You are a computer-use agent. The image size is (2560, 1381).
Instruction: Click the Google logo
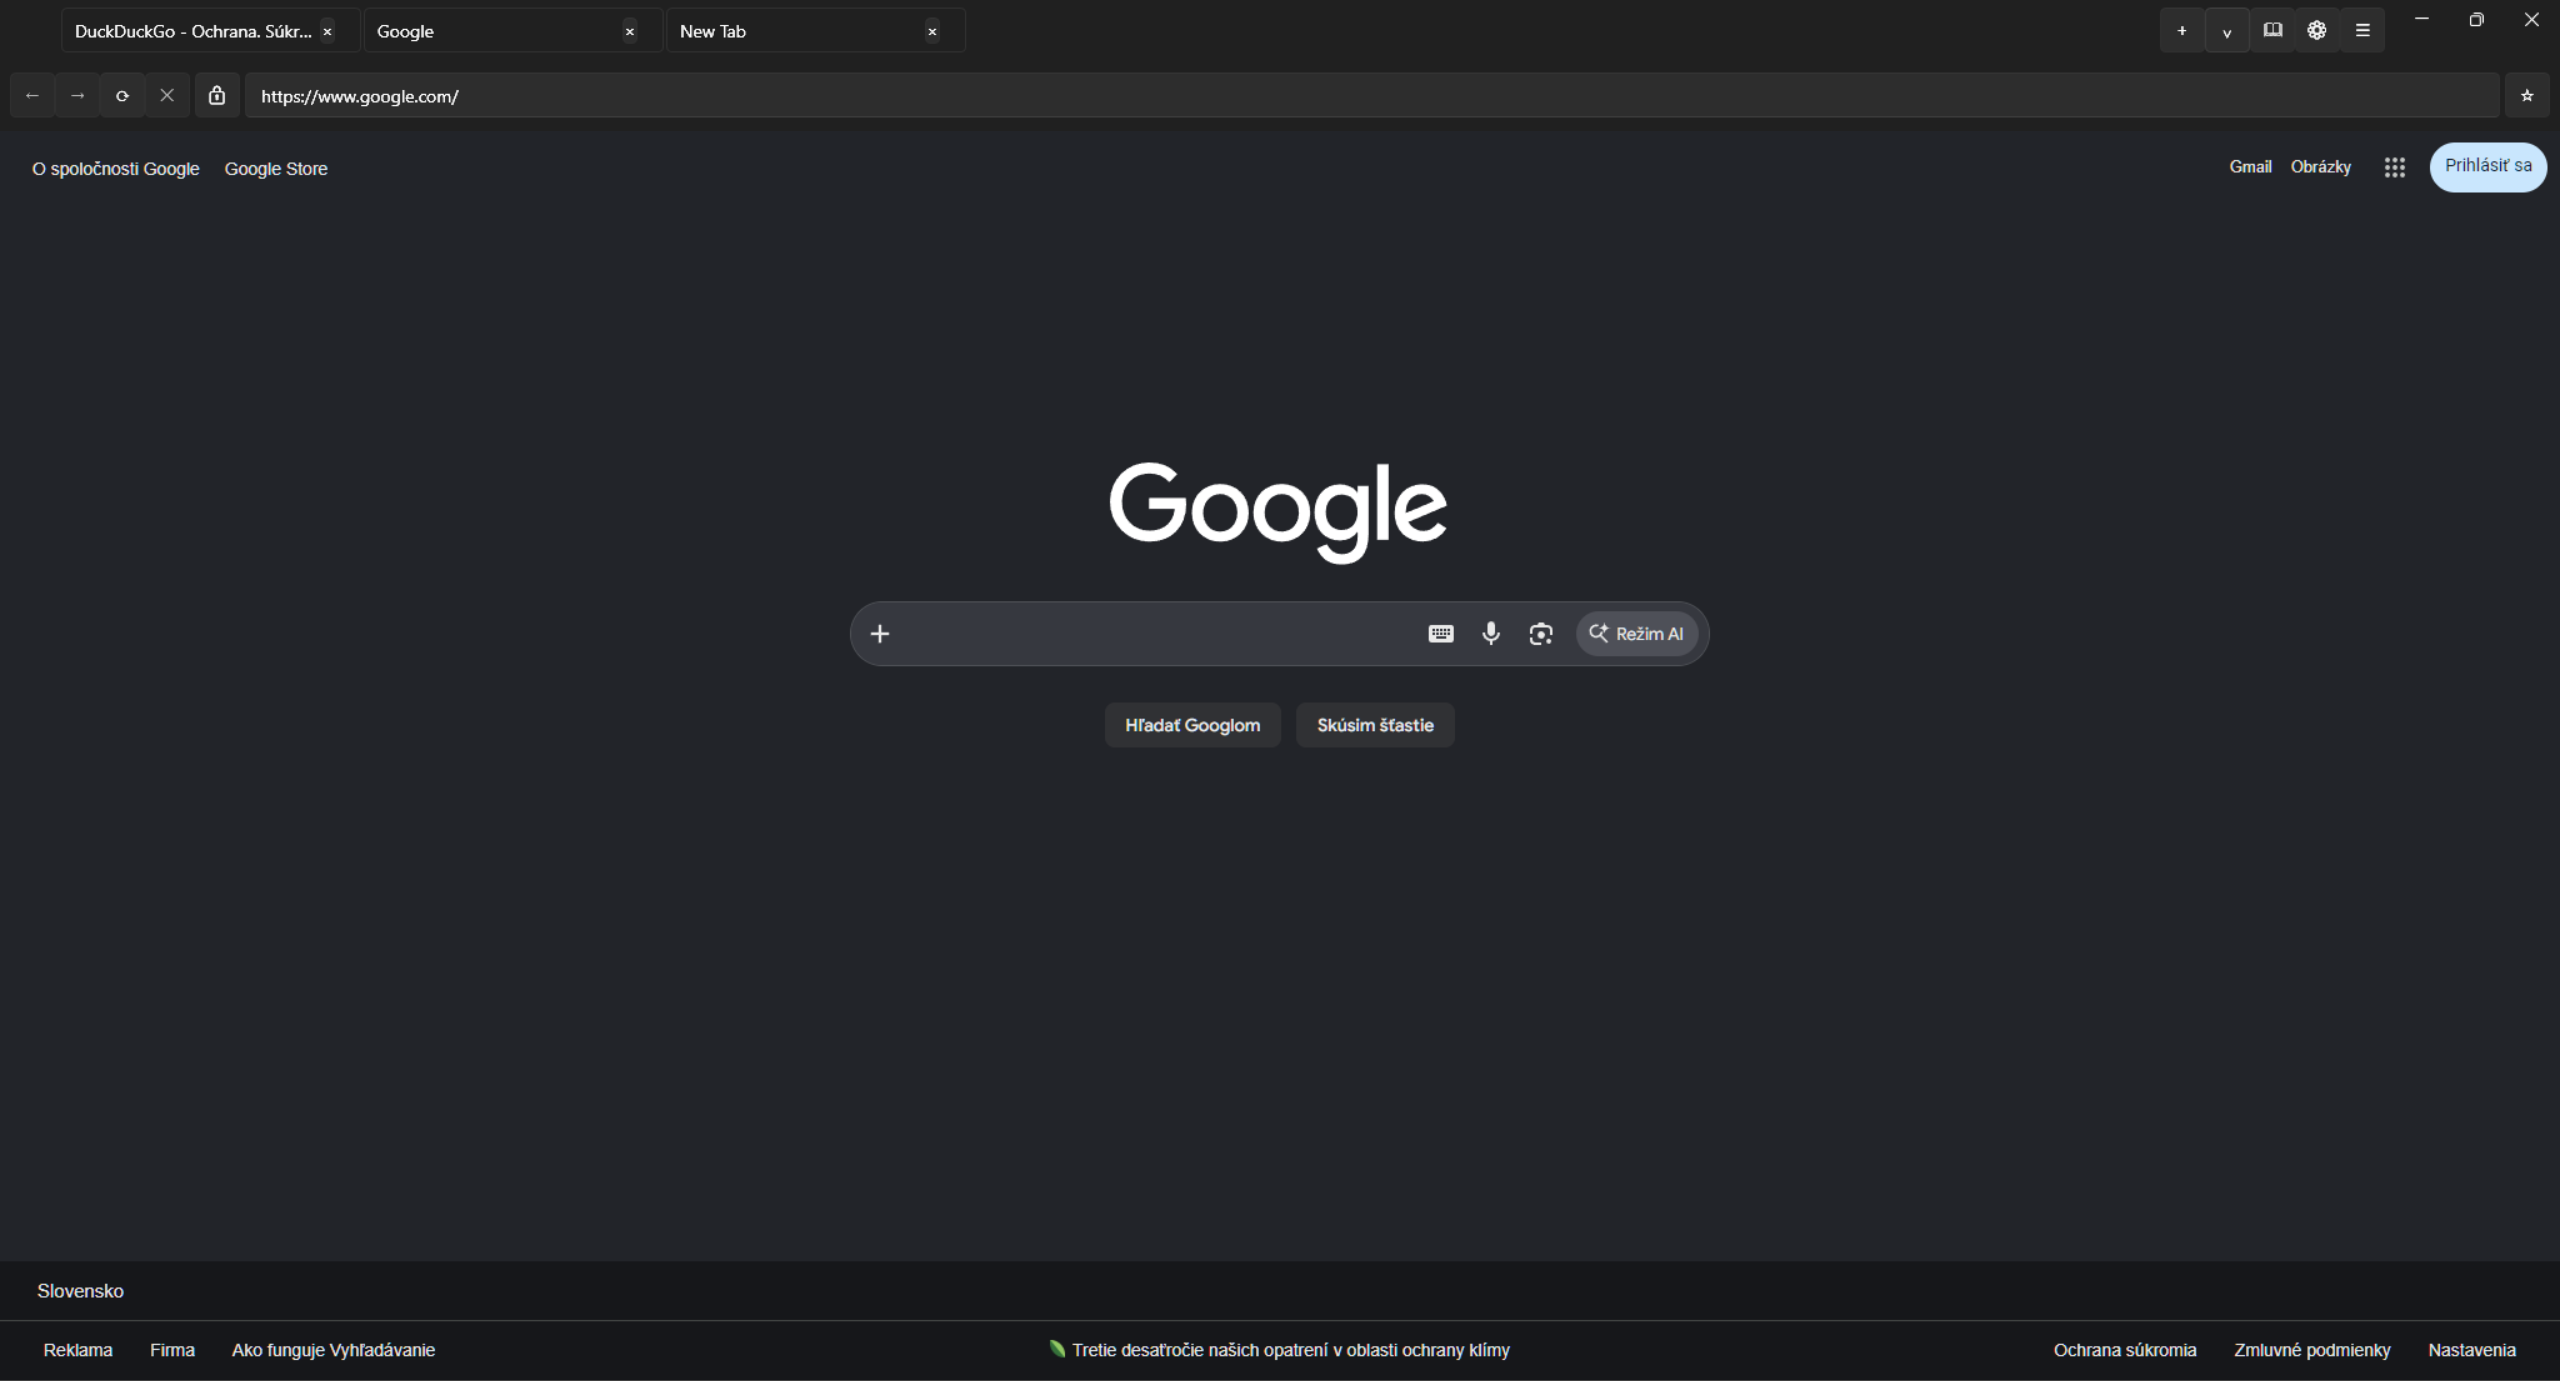(1278, 512)
